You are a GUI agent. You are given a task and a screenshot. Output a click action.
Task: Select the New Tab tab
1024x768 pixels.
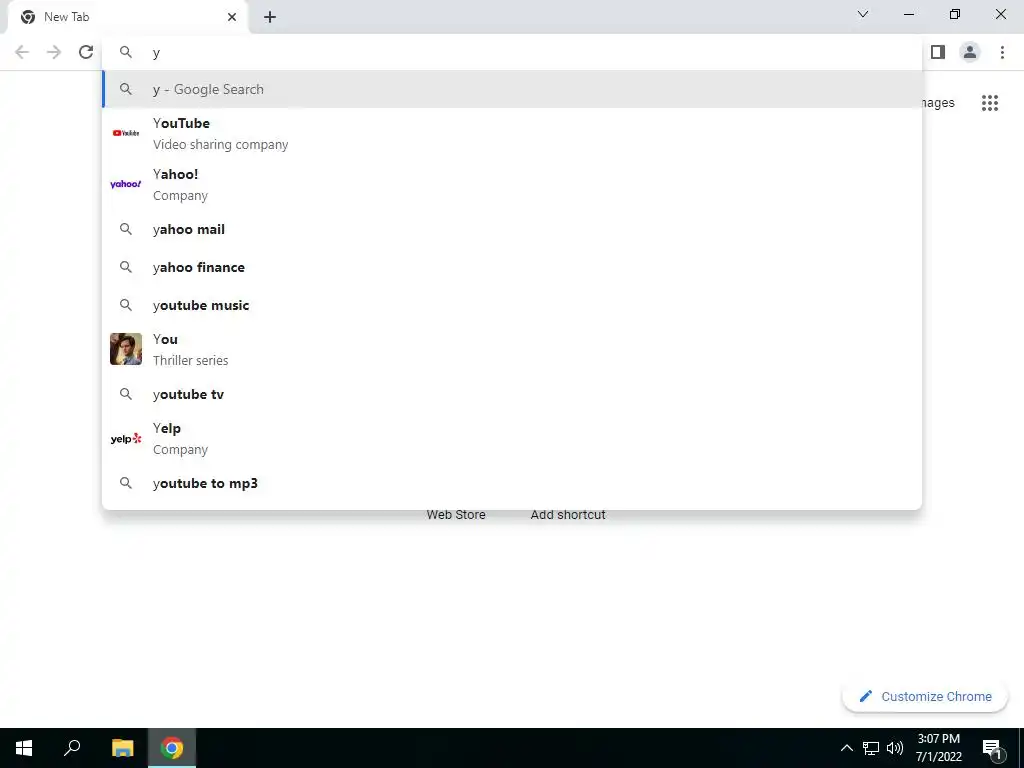[128, 17]
